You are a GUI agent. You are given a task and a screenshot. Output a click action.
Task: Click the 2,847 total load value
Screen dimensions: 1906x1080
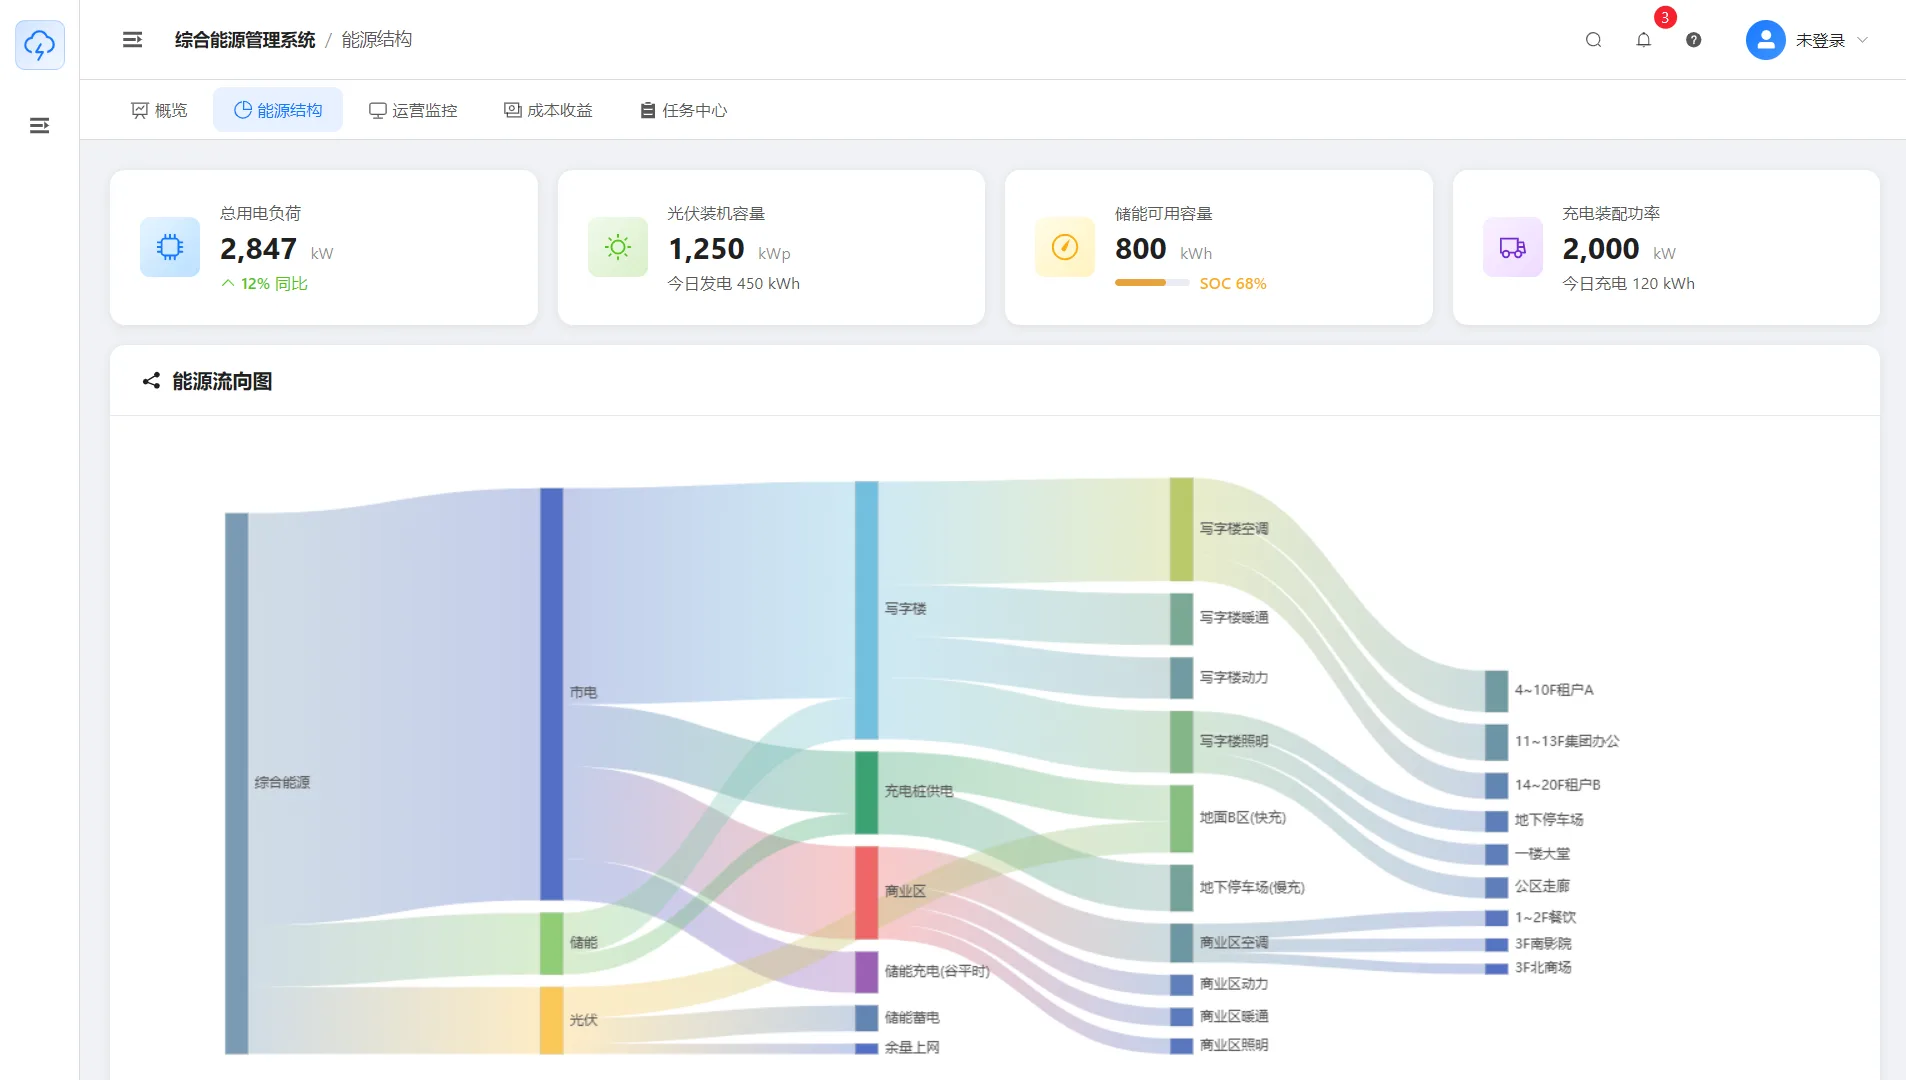(x=258, y=249)
